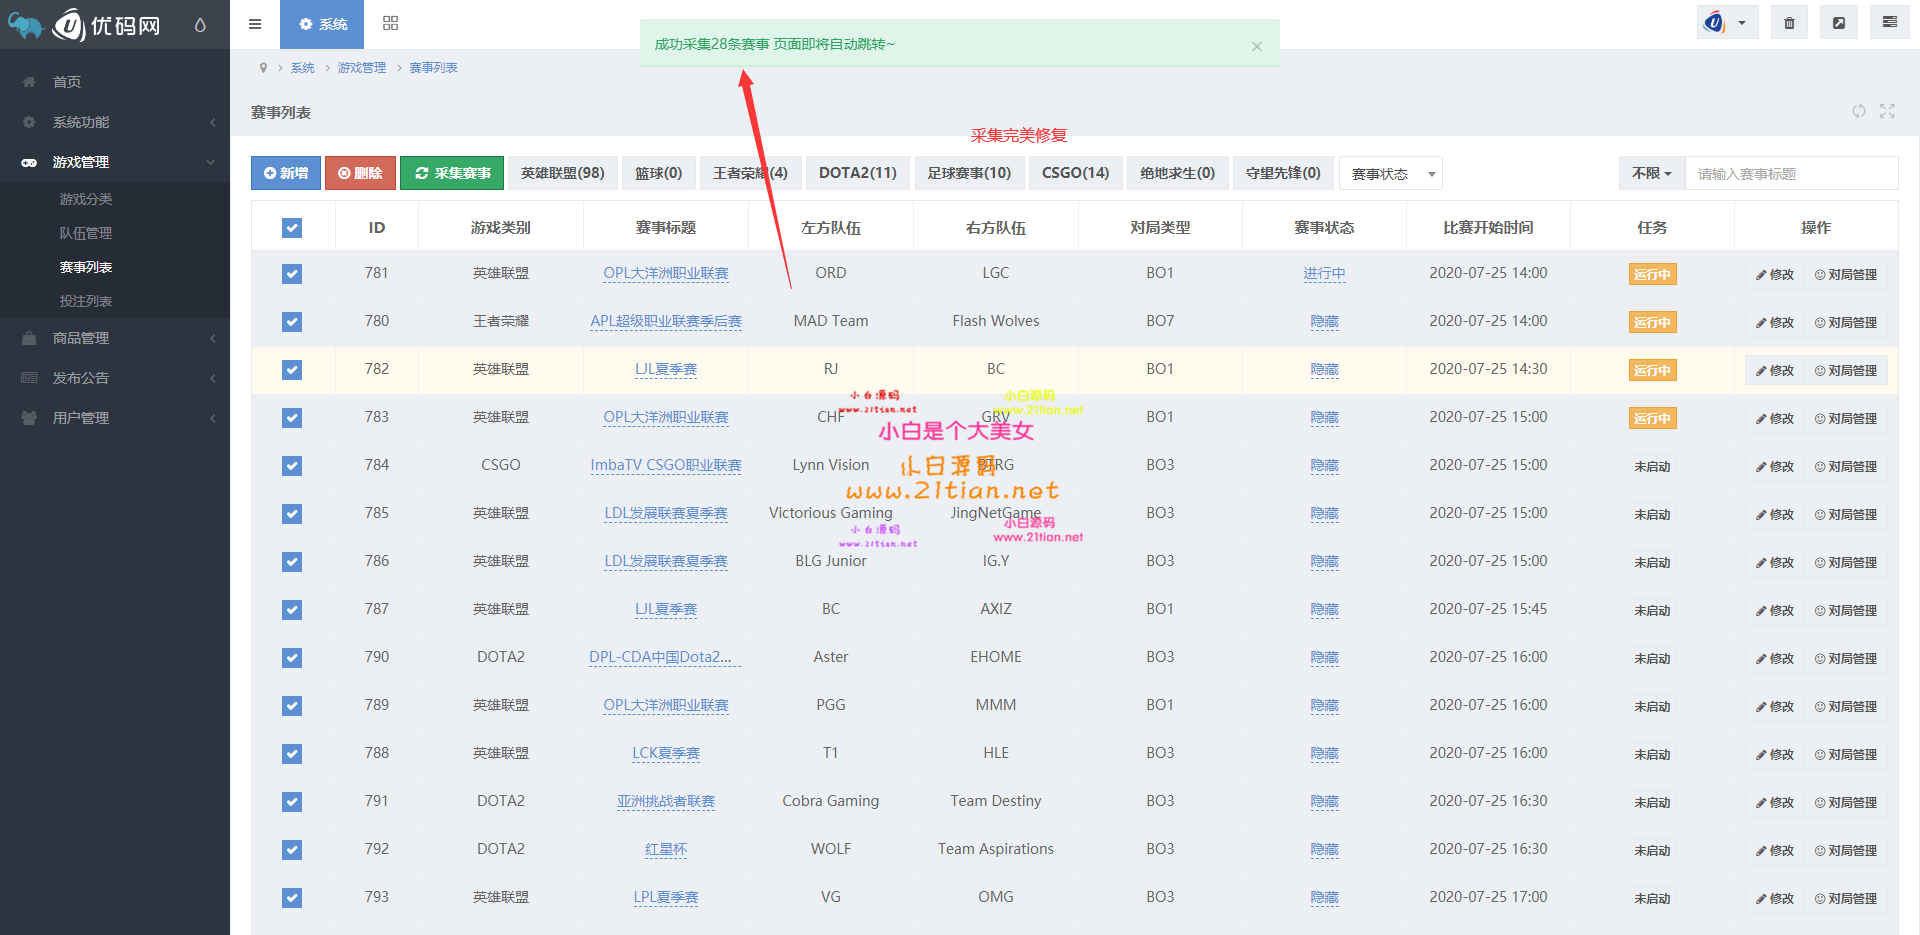Click the hamburger menu toggle icon

pyautogui.click(x=255, y=24)
